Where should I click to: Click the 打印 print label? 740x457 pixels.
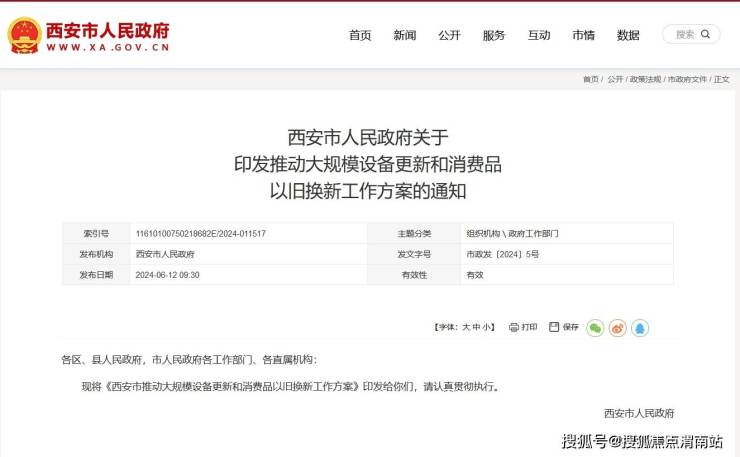point(529,327)
